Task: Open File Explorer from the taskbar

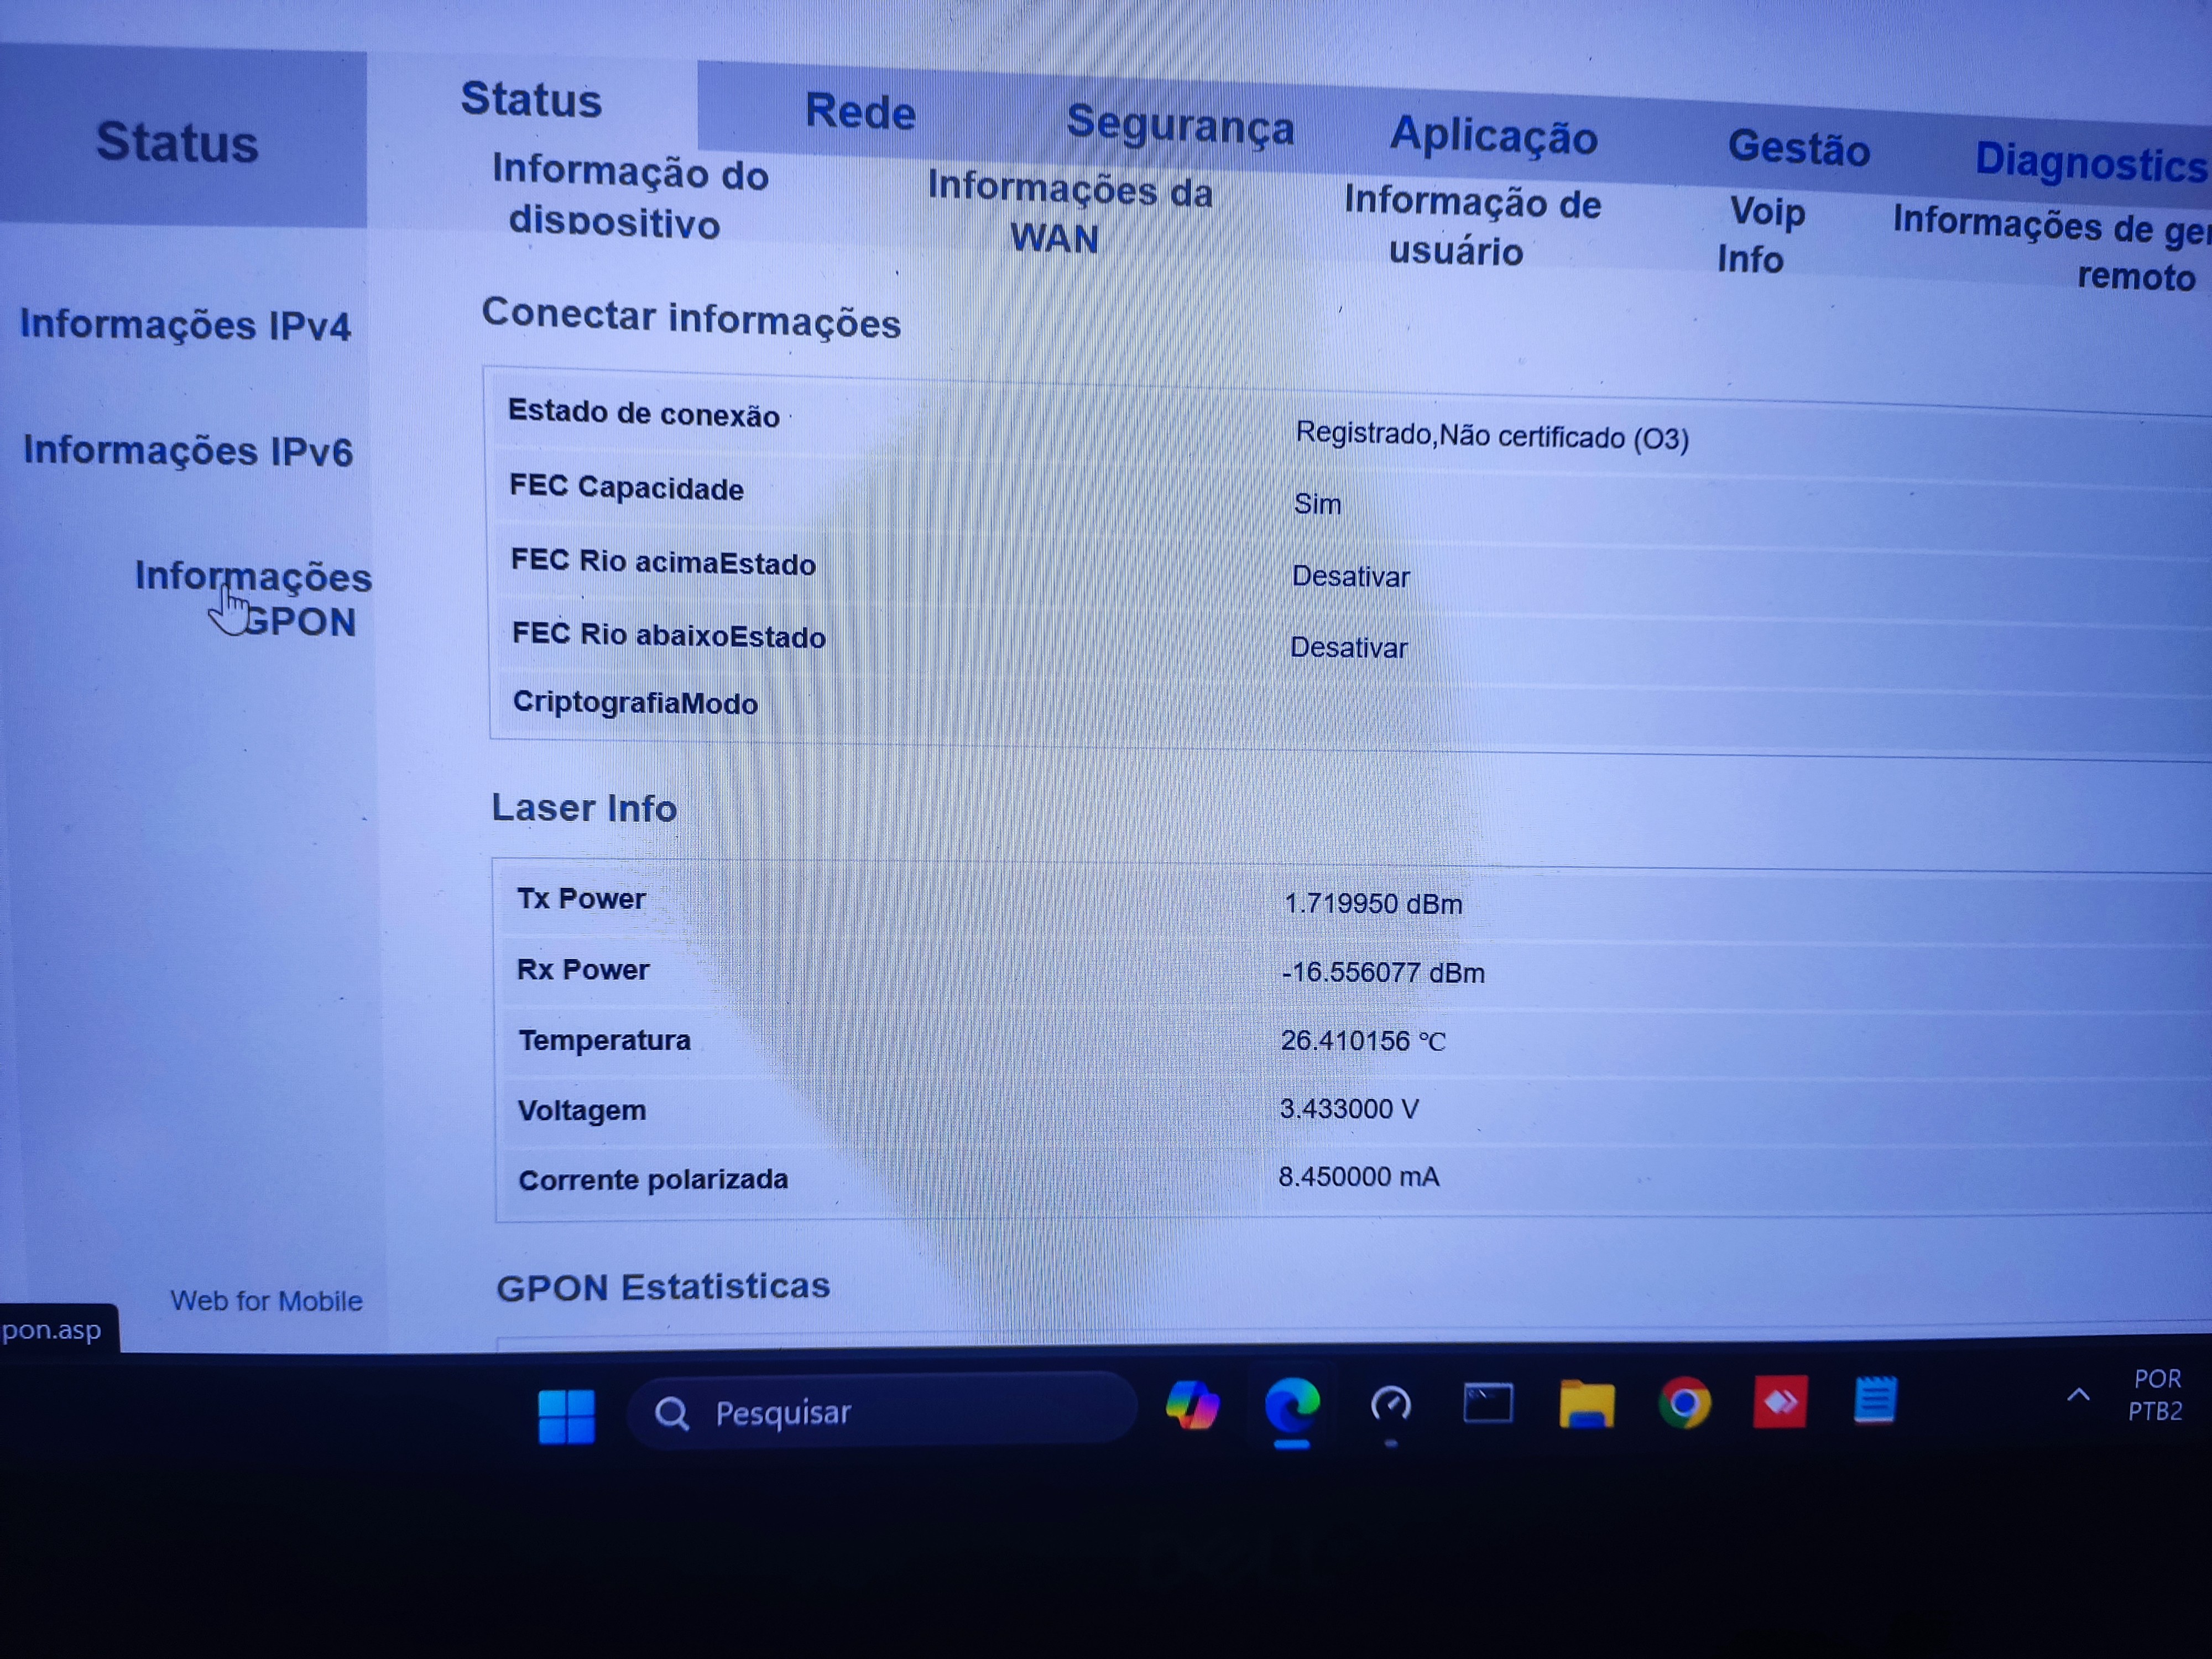Action: (x=1586, y=1403)
